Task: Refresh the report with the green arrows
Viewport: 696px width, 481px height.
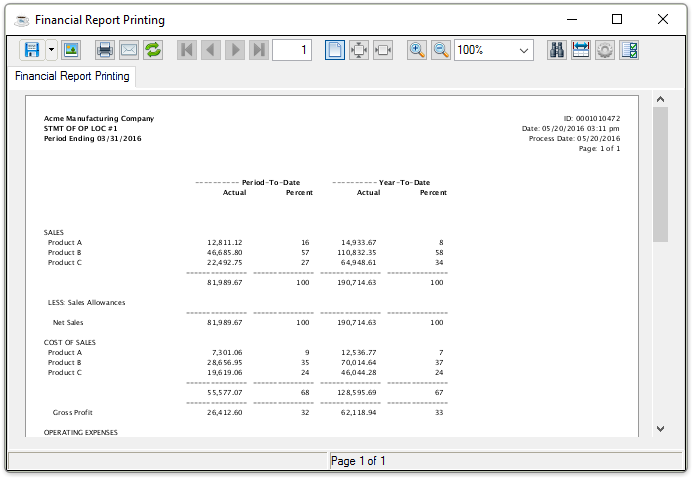Action: (153, 50)
